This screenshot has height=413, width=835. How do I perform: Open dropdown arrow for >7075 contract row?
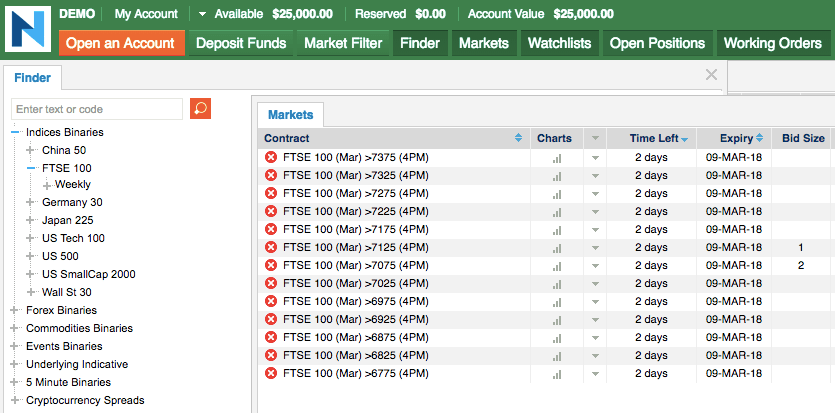[x=595, y=266]
